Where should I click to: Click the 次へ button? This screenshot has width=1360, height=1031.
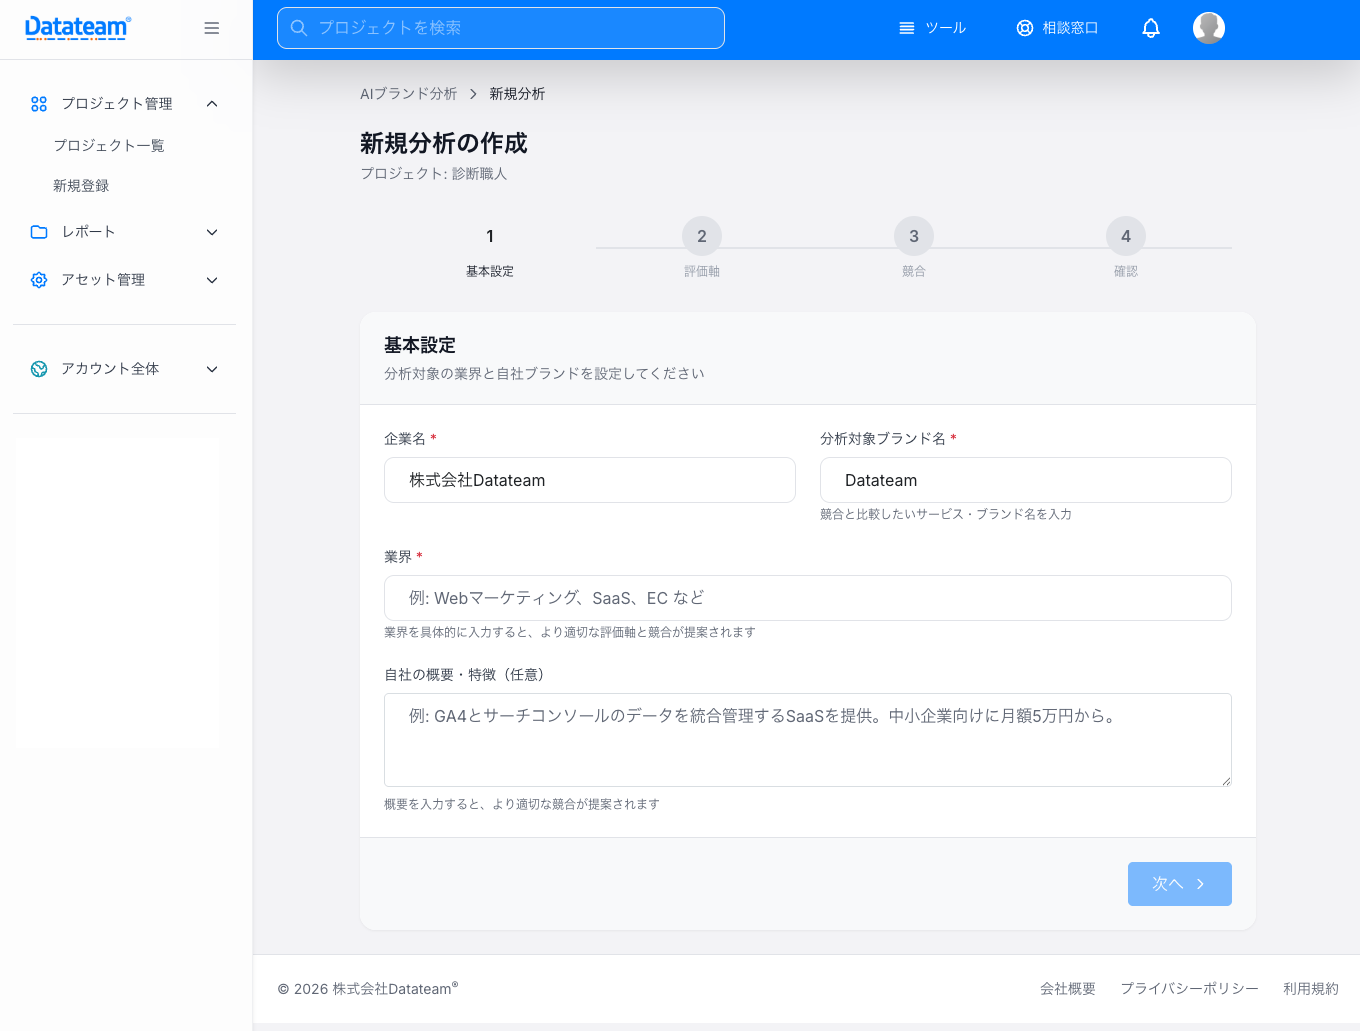pos(1179,883)
